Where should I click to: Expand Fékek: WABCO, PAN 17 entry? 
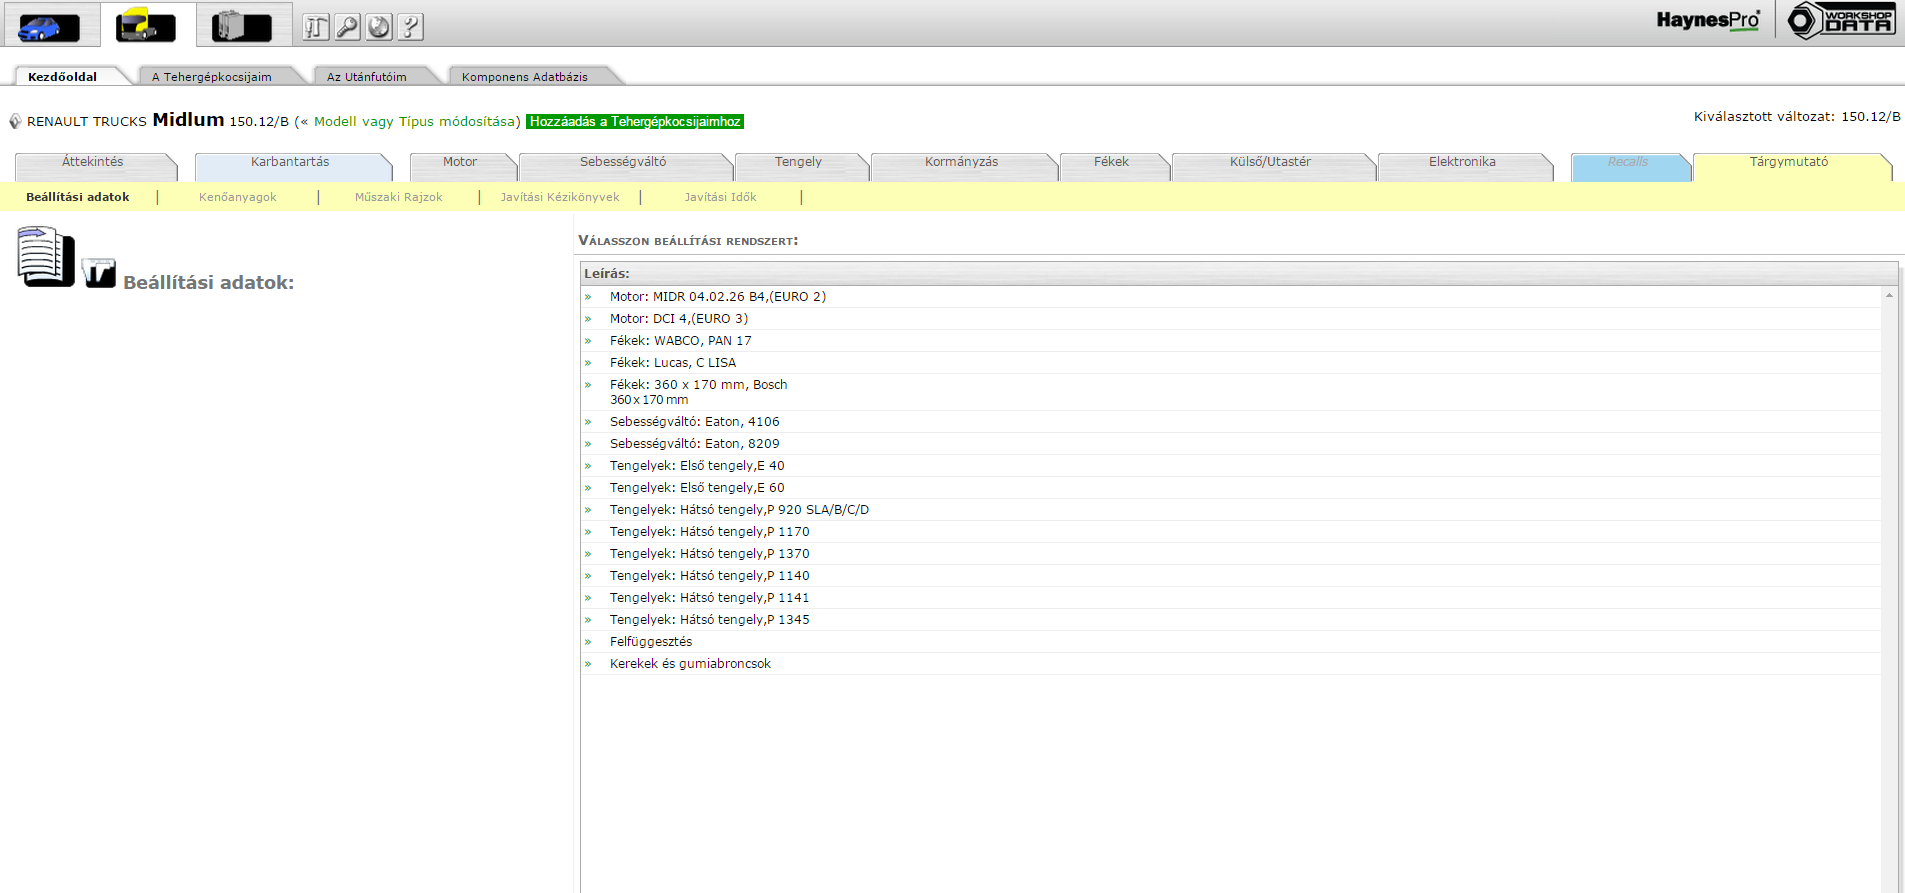pos(680,341)
